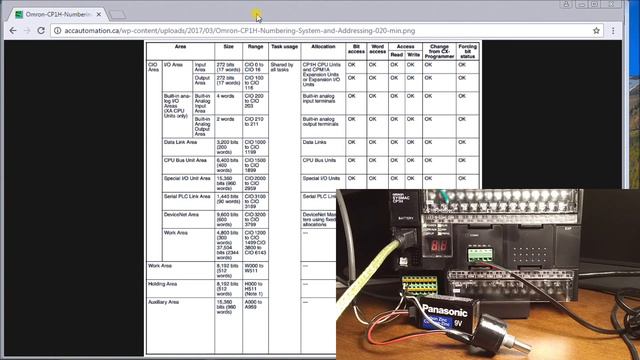
Task: Click 'Built-in Analog Output Area' cell
Action: tap(202, 127)
